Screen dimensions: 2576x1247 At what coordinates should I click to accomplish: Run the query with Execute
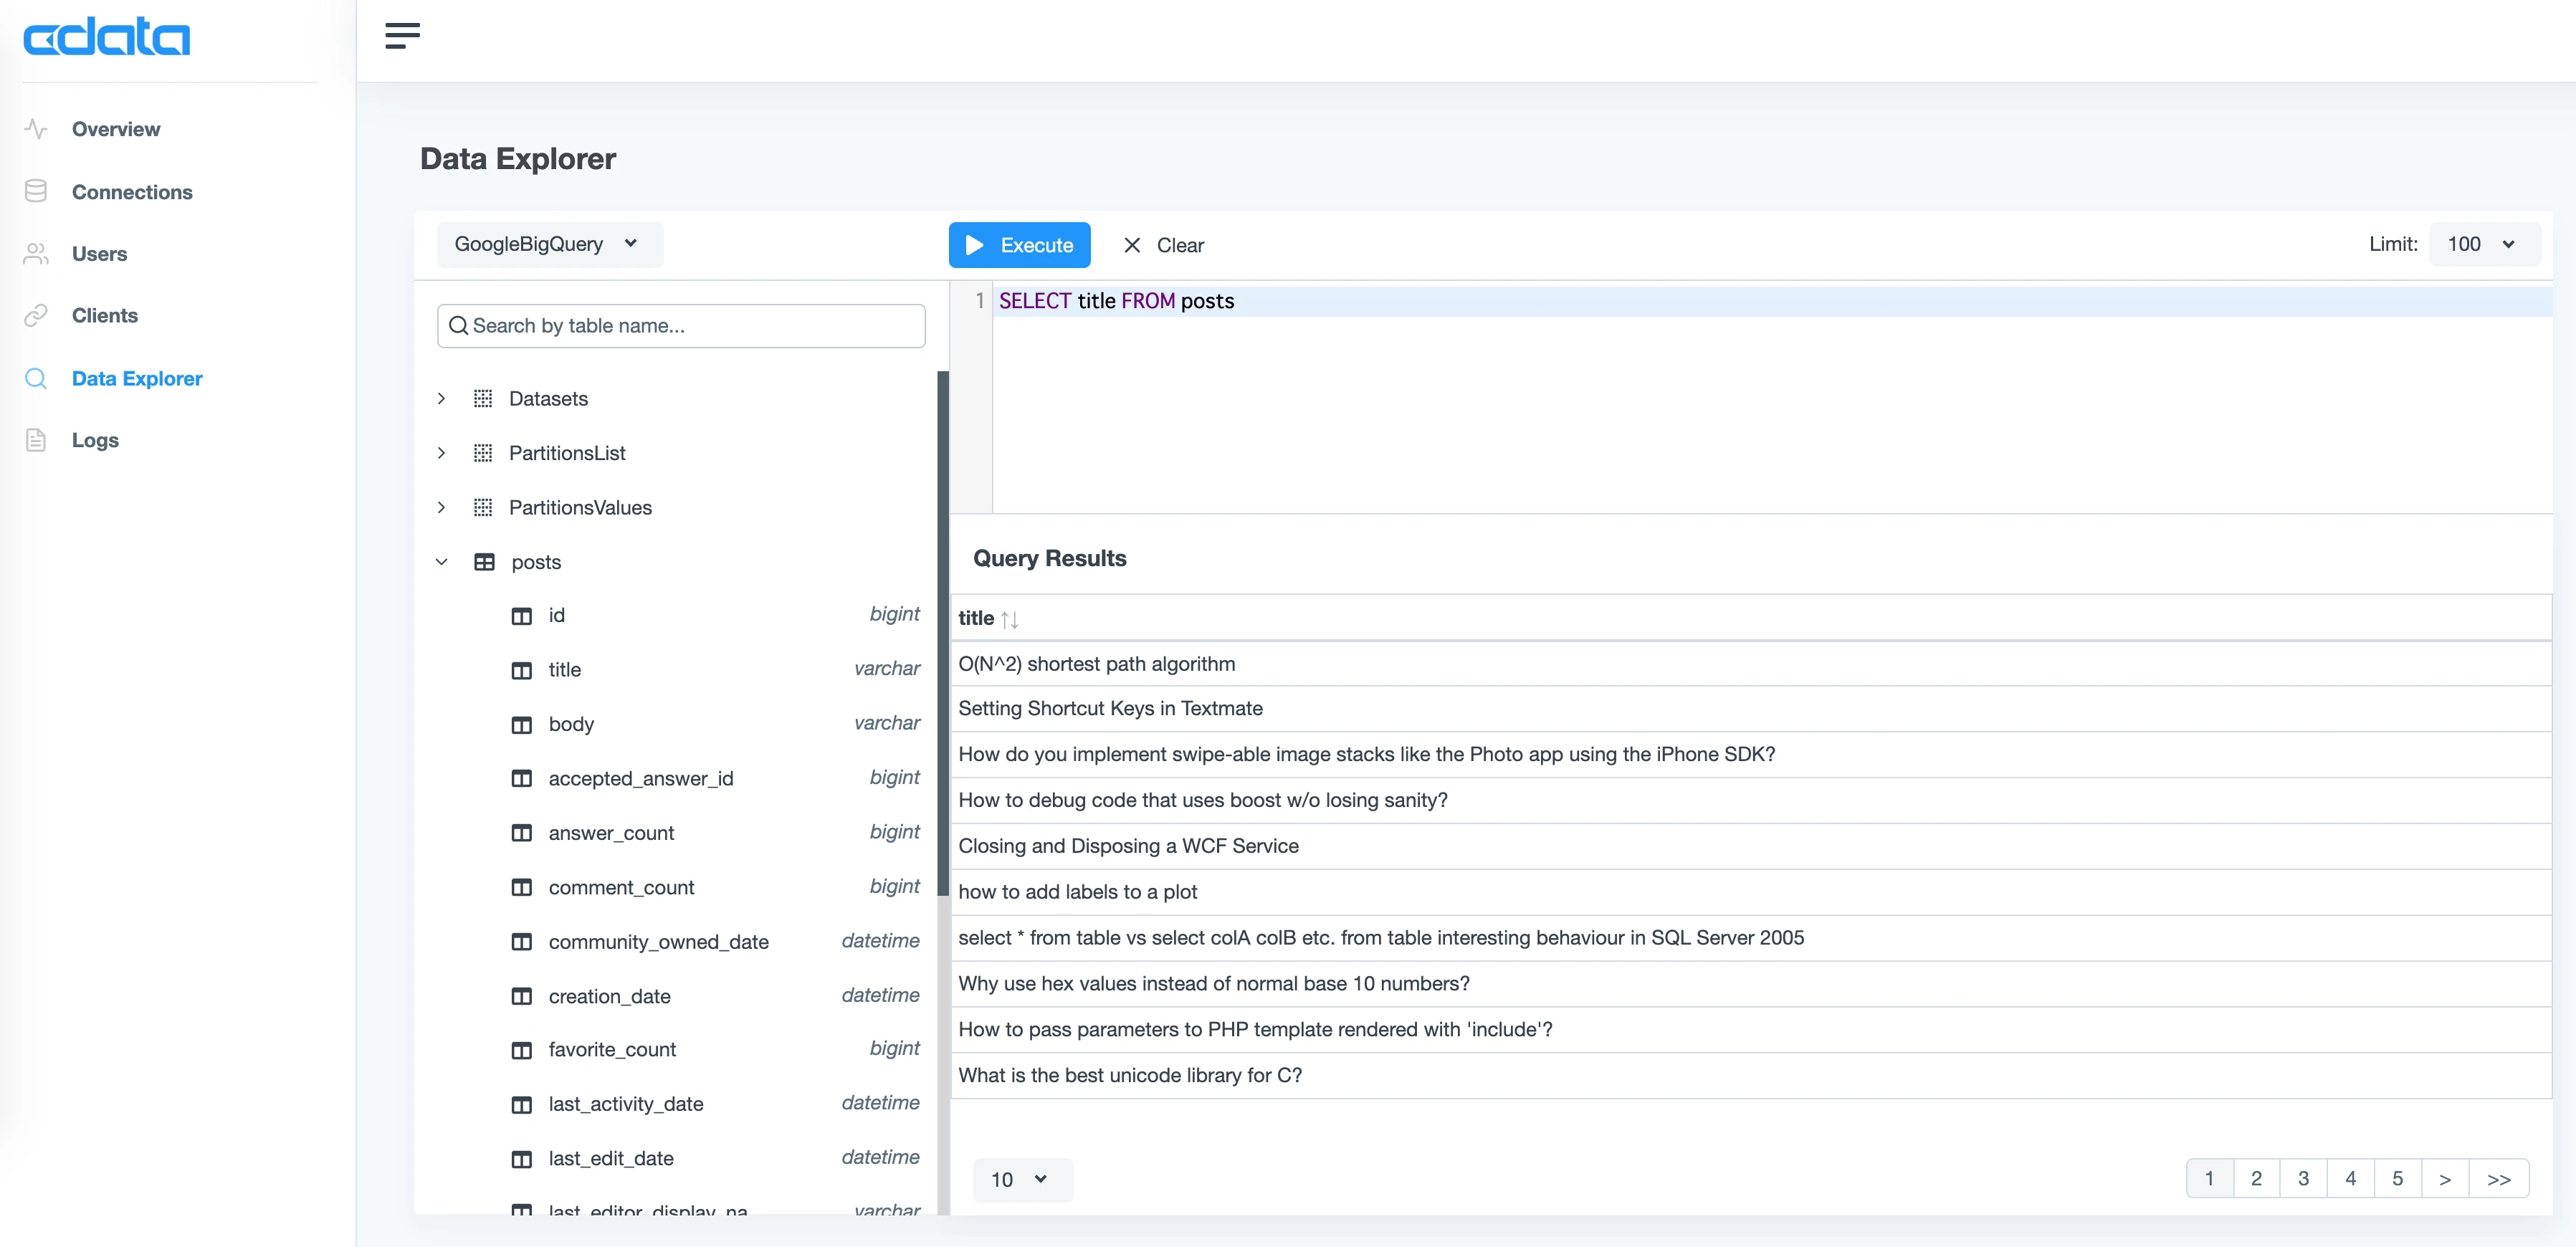point(1019,245)
